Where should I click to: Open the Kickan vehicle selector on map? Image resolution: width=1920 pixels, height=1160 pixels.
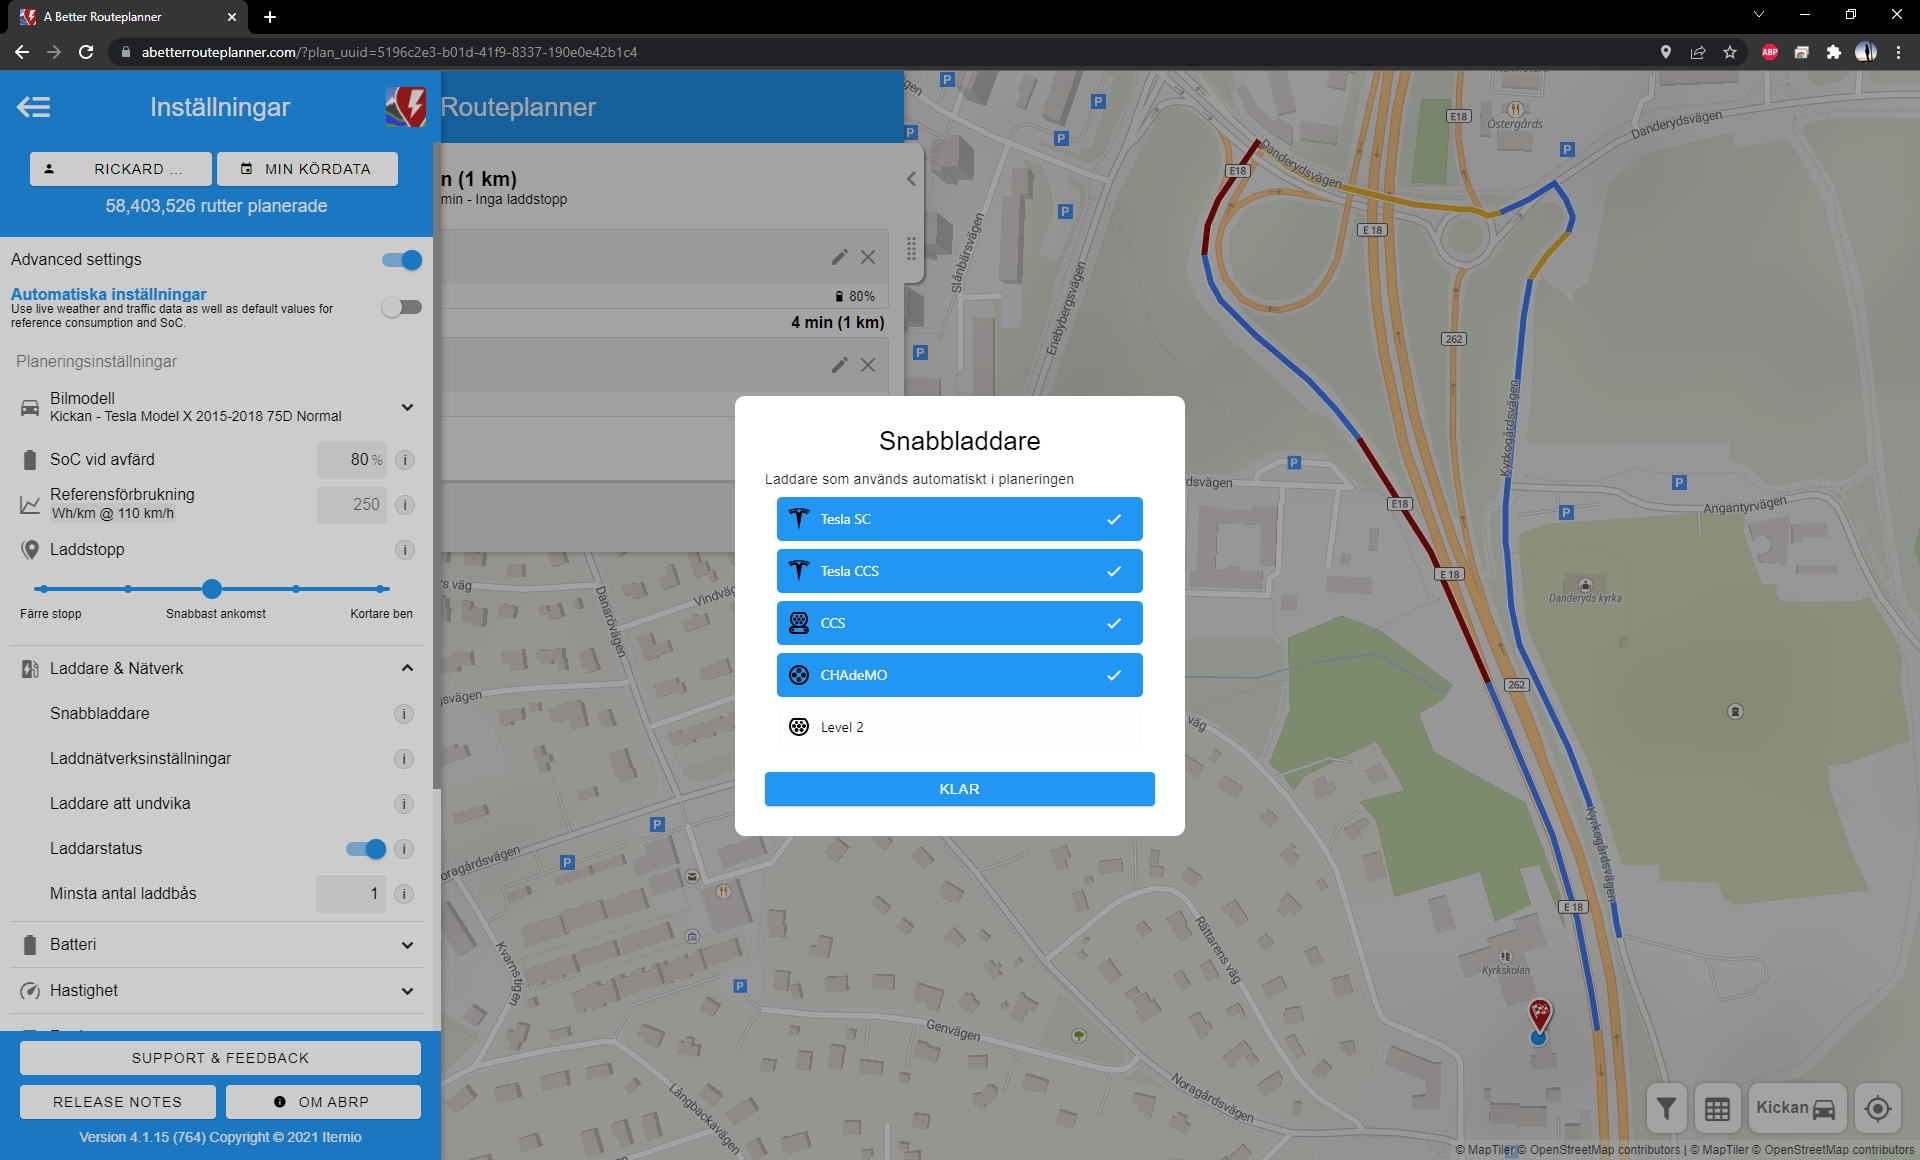pos(1796,1108)
